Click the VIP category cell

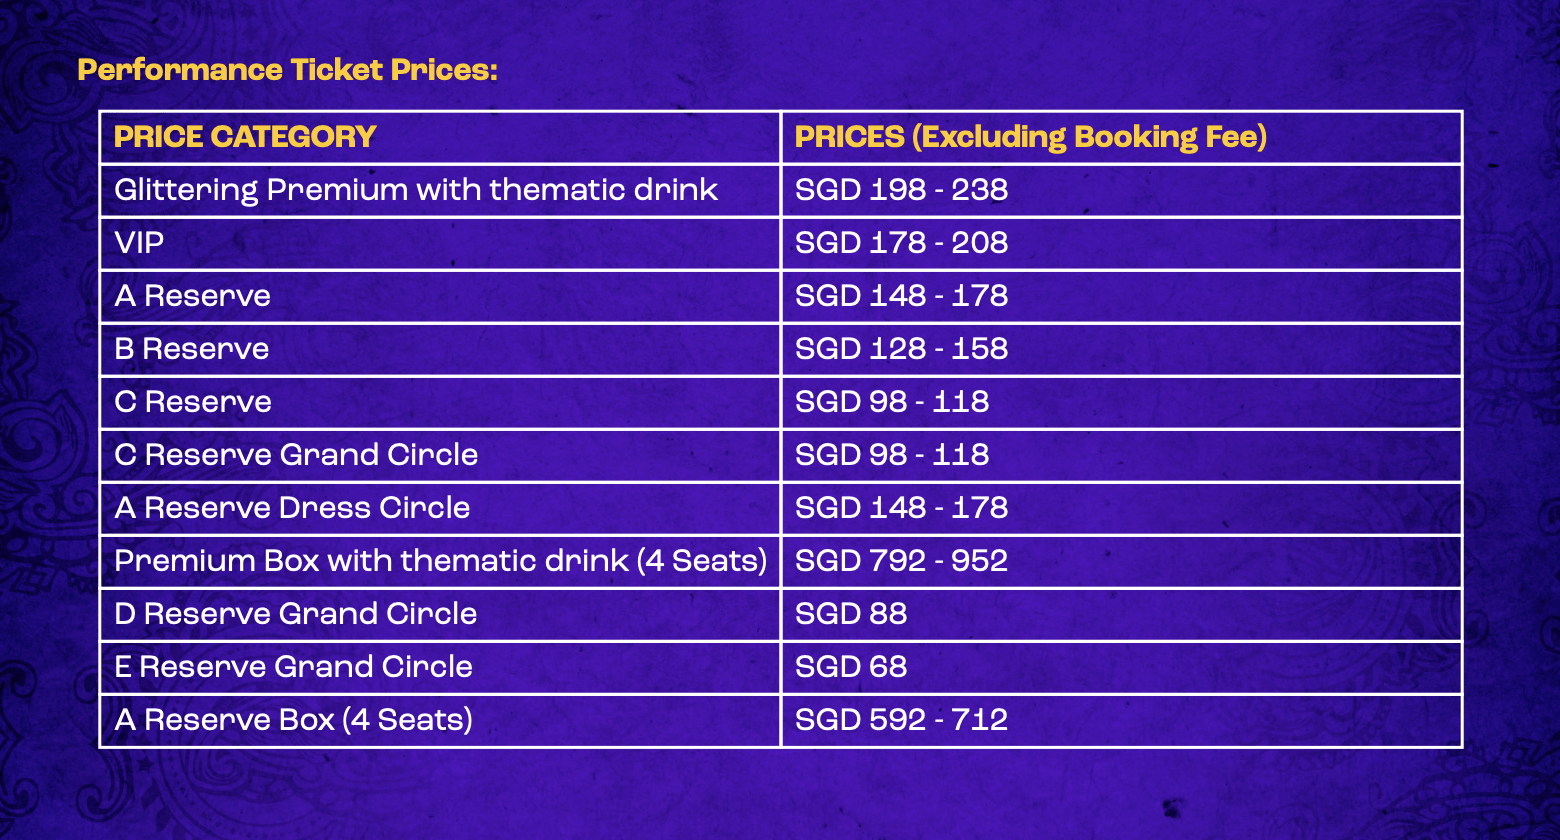139,243
